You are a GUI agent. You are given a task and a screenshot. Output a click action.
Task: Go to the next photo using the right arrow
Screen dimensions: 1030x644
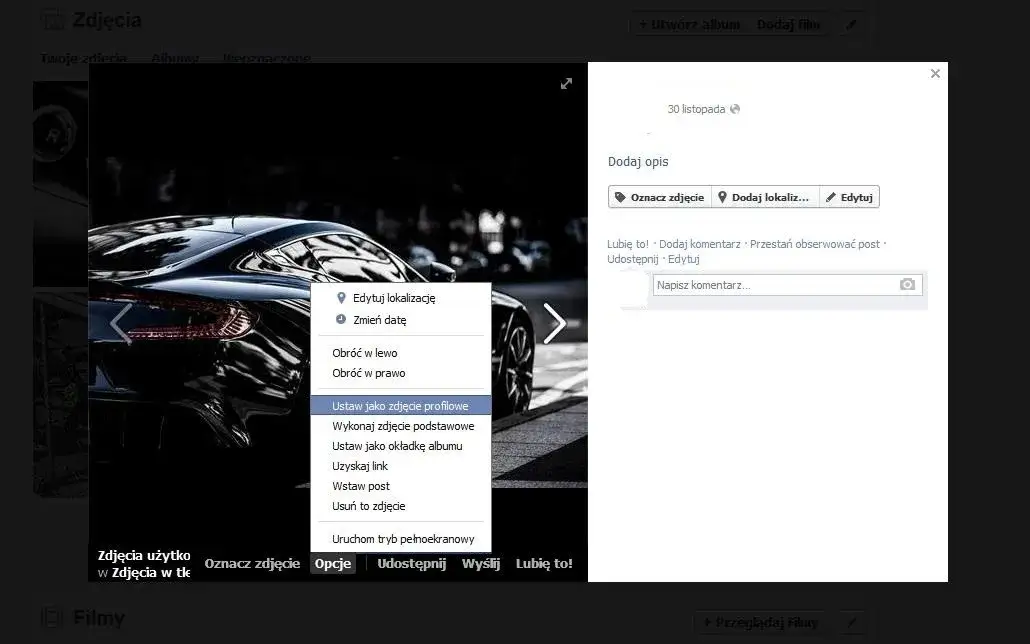tap(555, 323)
